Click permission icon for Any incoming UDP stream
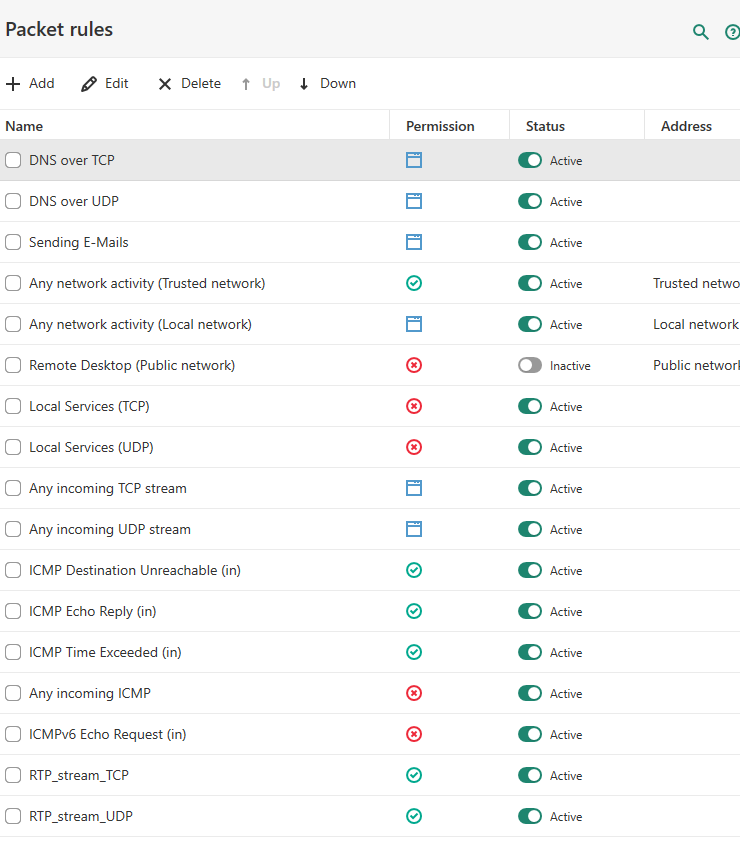Screen dimensions: 740x859 pyautogui.click(x=414, y=529)
